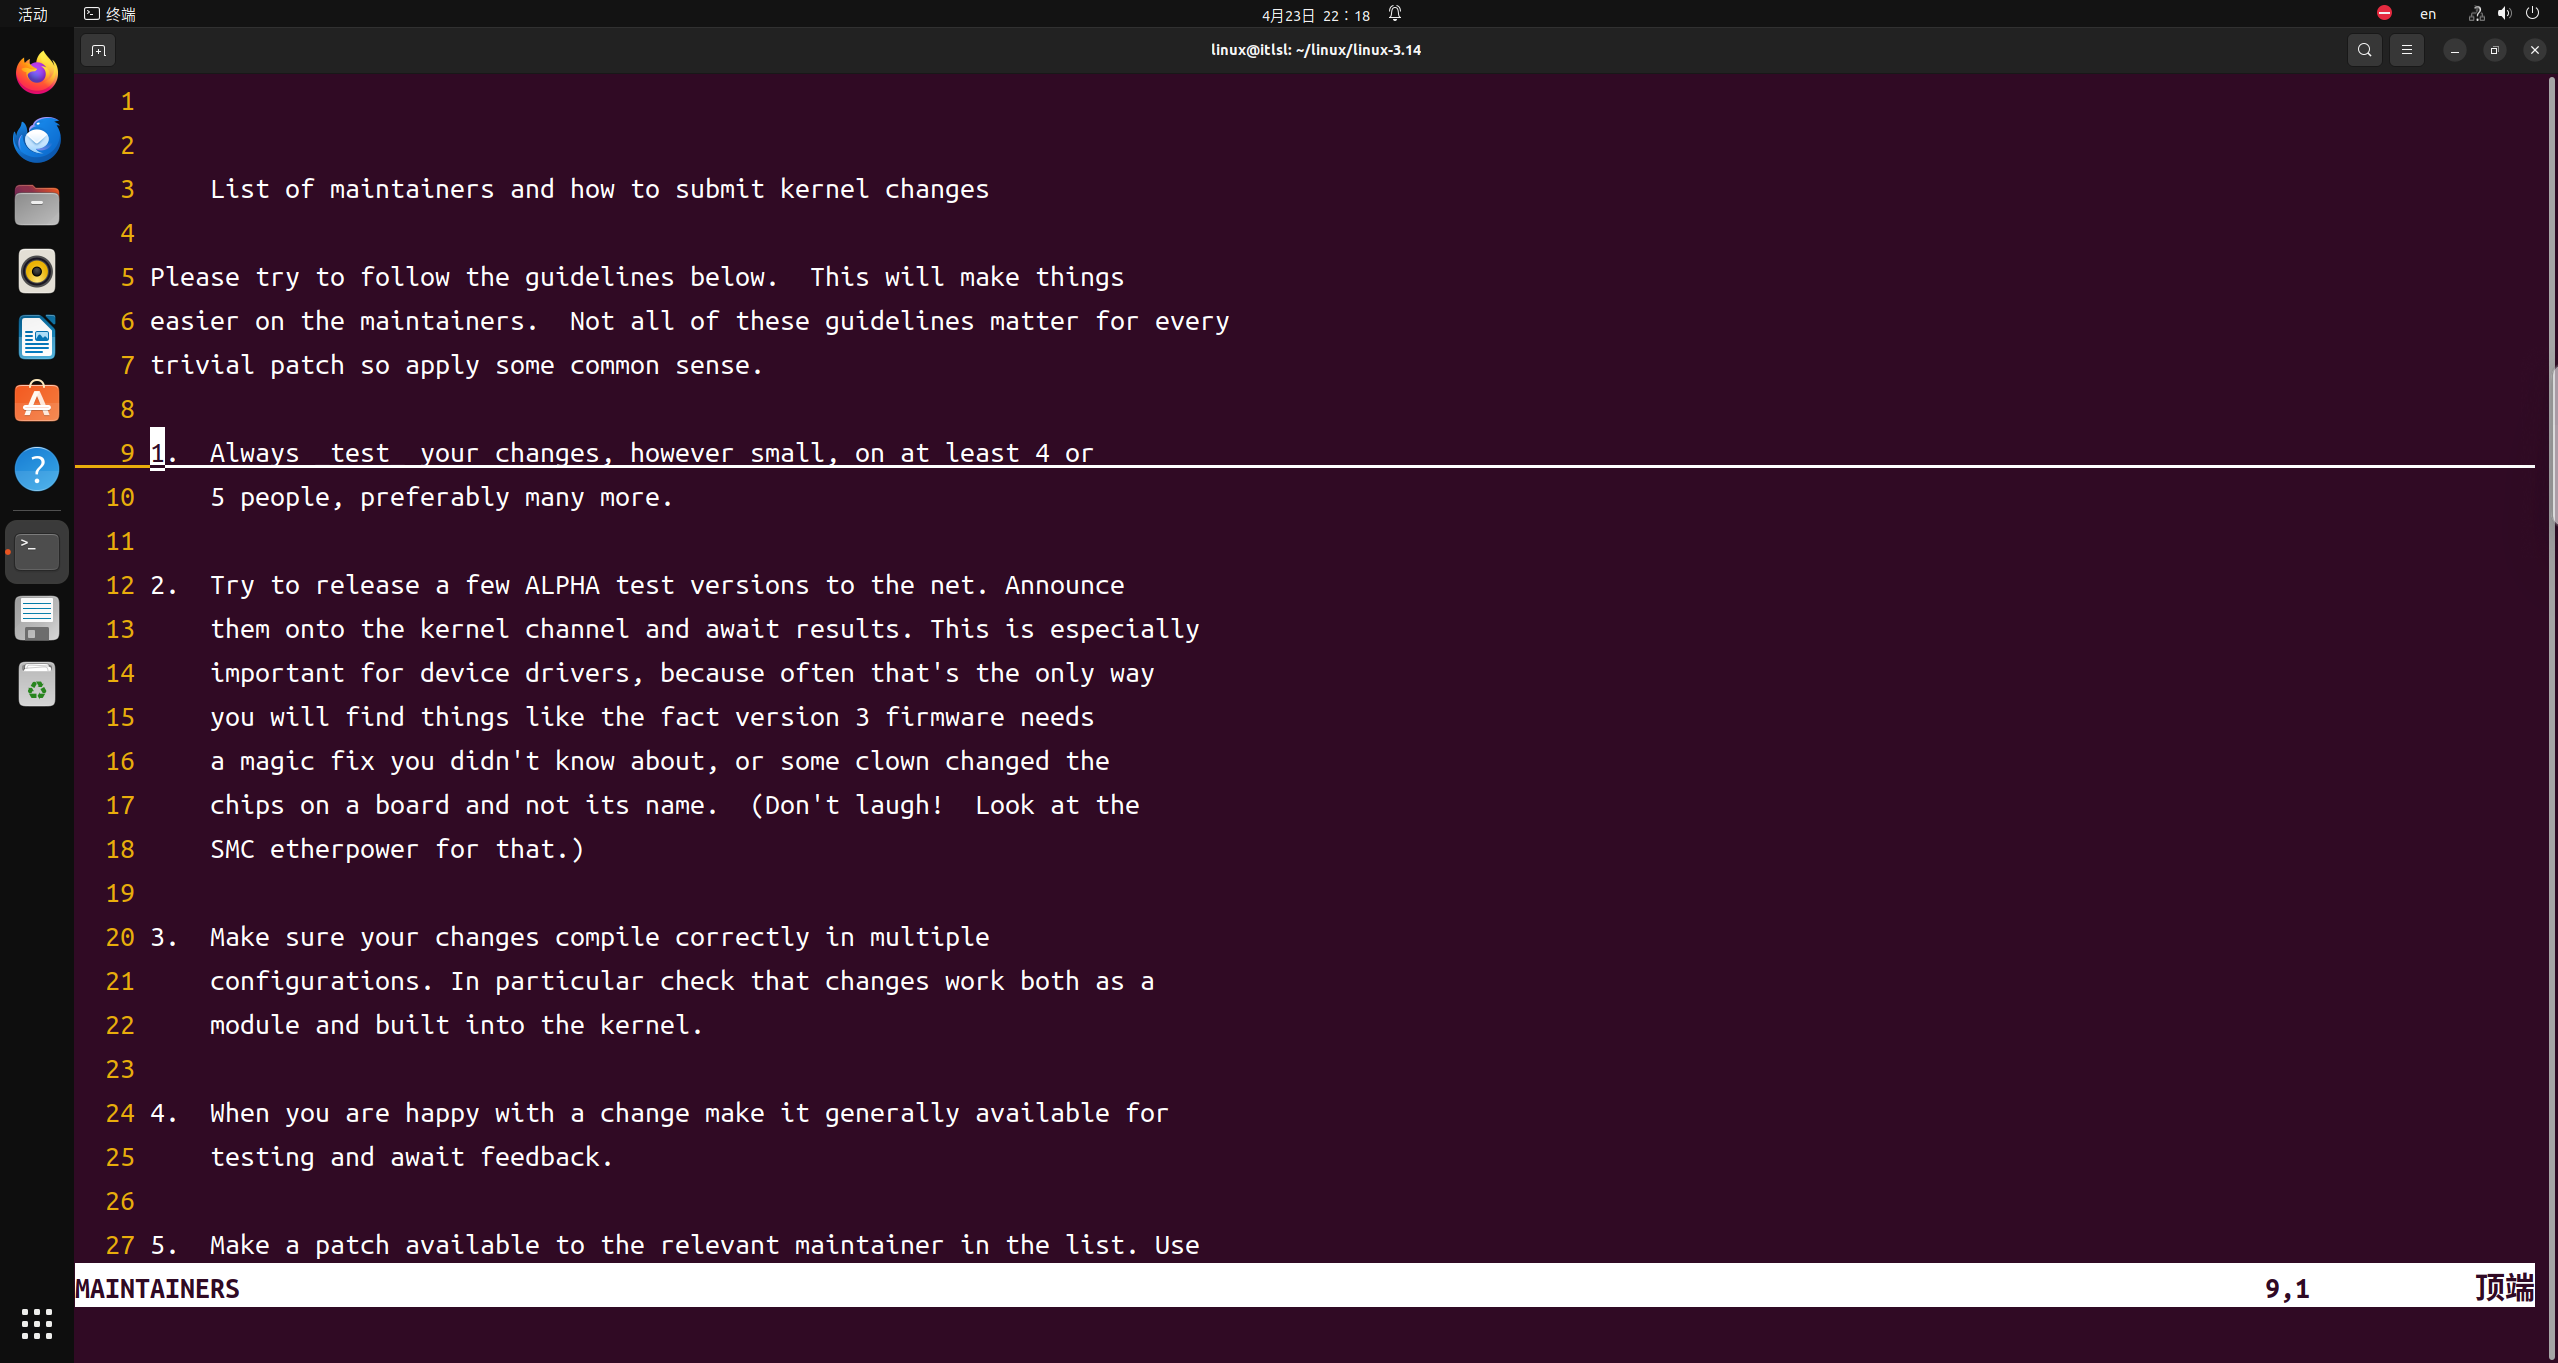2558x1363 pixels.
Task: Launch Rhythmbox music player
Action: 37,271
